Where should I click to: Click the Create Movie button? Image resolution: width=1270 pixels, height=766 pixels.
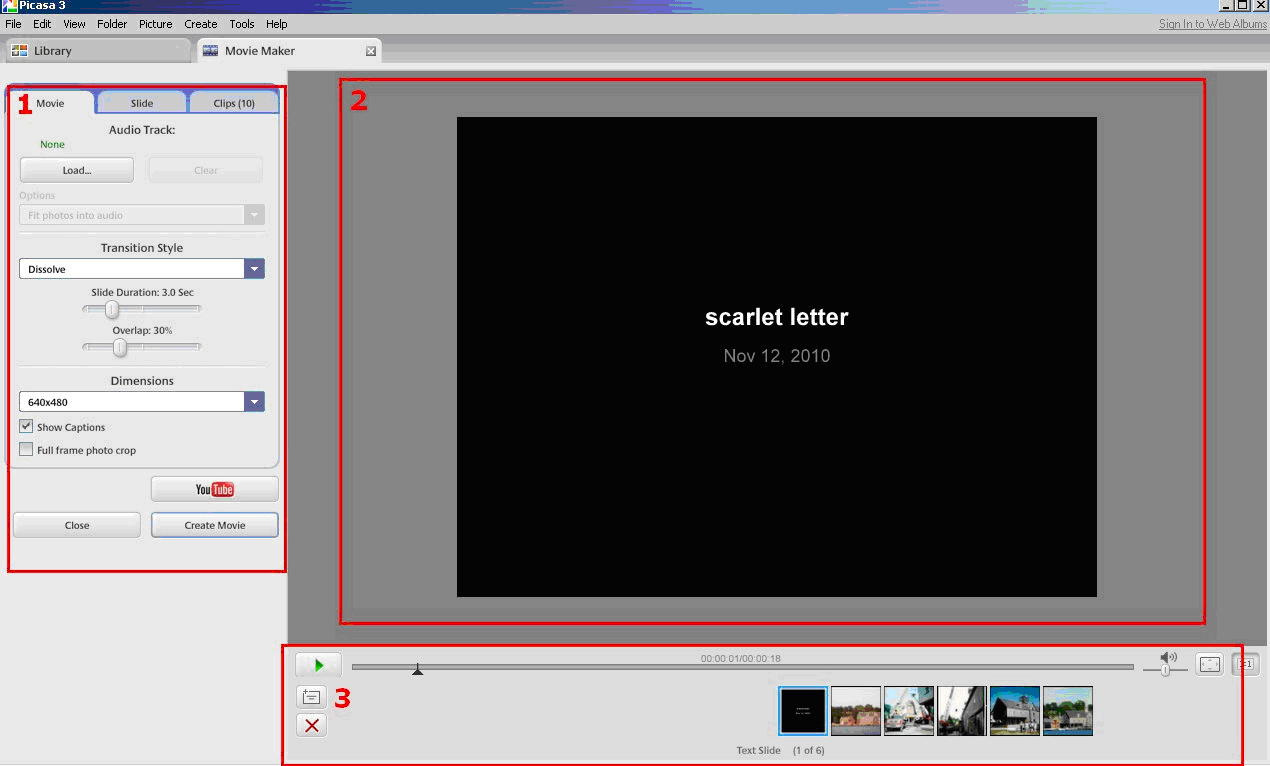(x=215, y=525)
